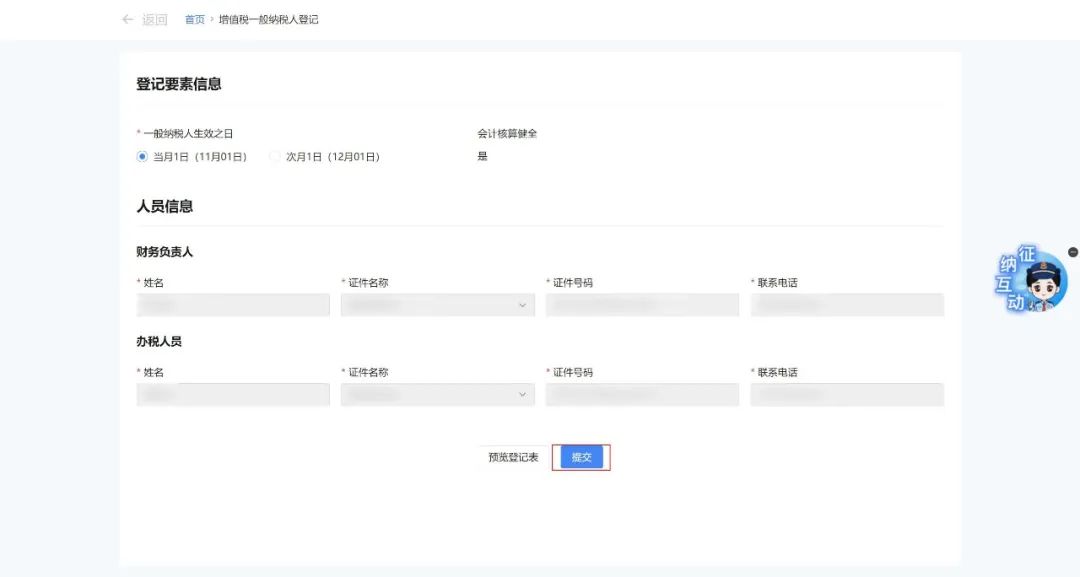Click the 人员信息 heading
1080x577 pixels.
(x=165, y=207)
